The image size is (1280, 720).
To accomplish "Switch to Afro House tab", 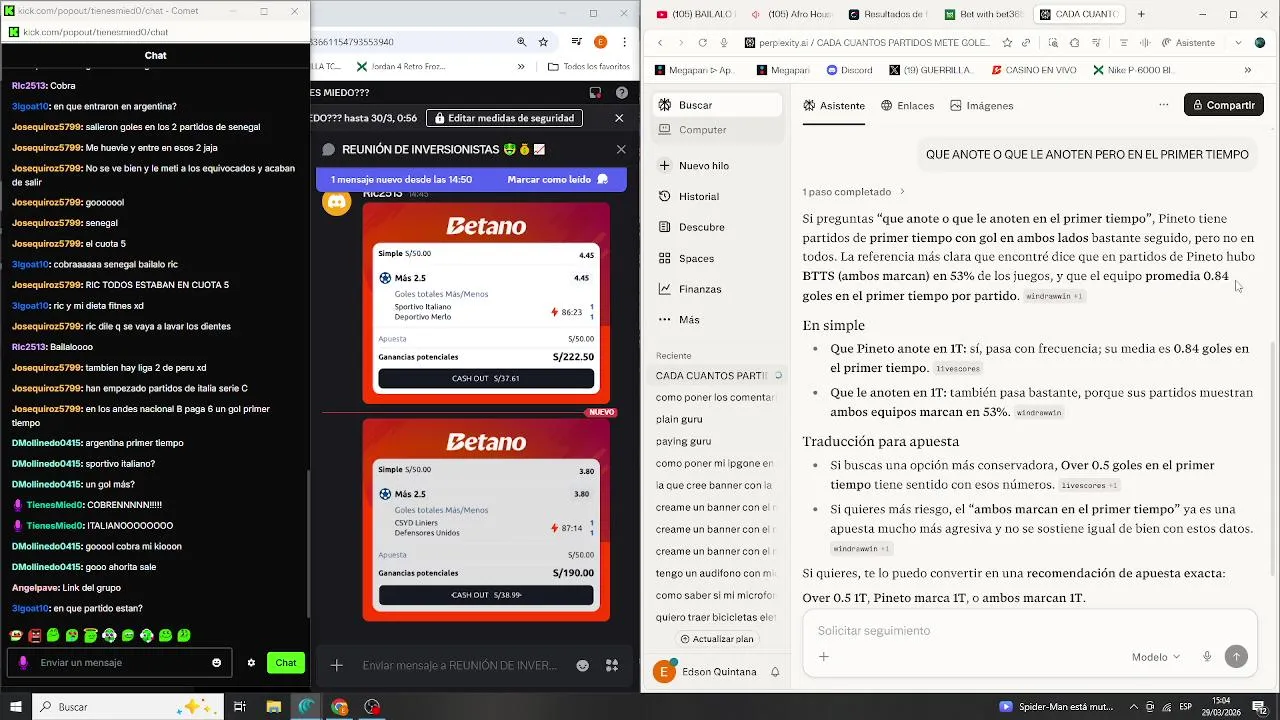I will point(792,14).
